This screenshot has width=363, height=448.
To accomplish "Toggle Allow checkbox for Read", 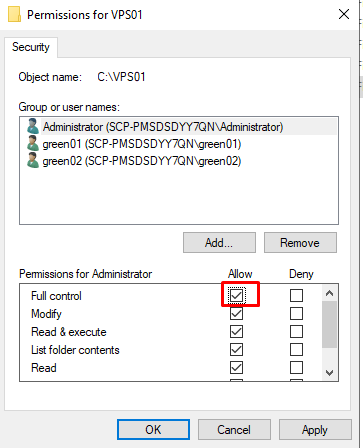I will (236, 367).
